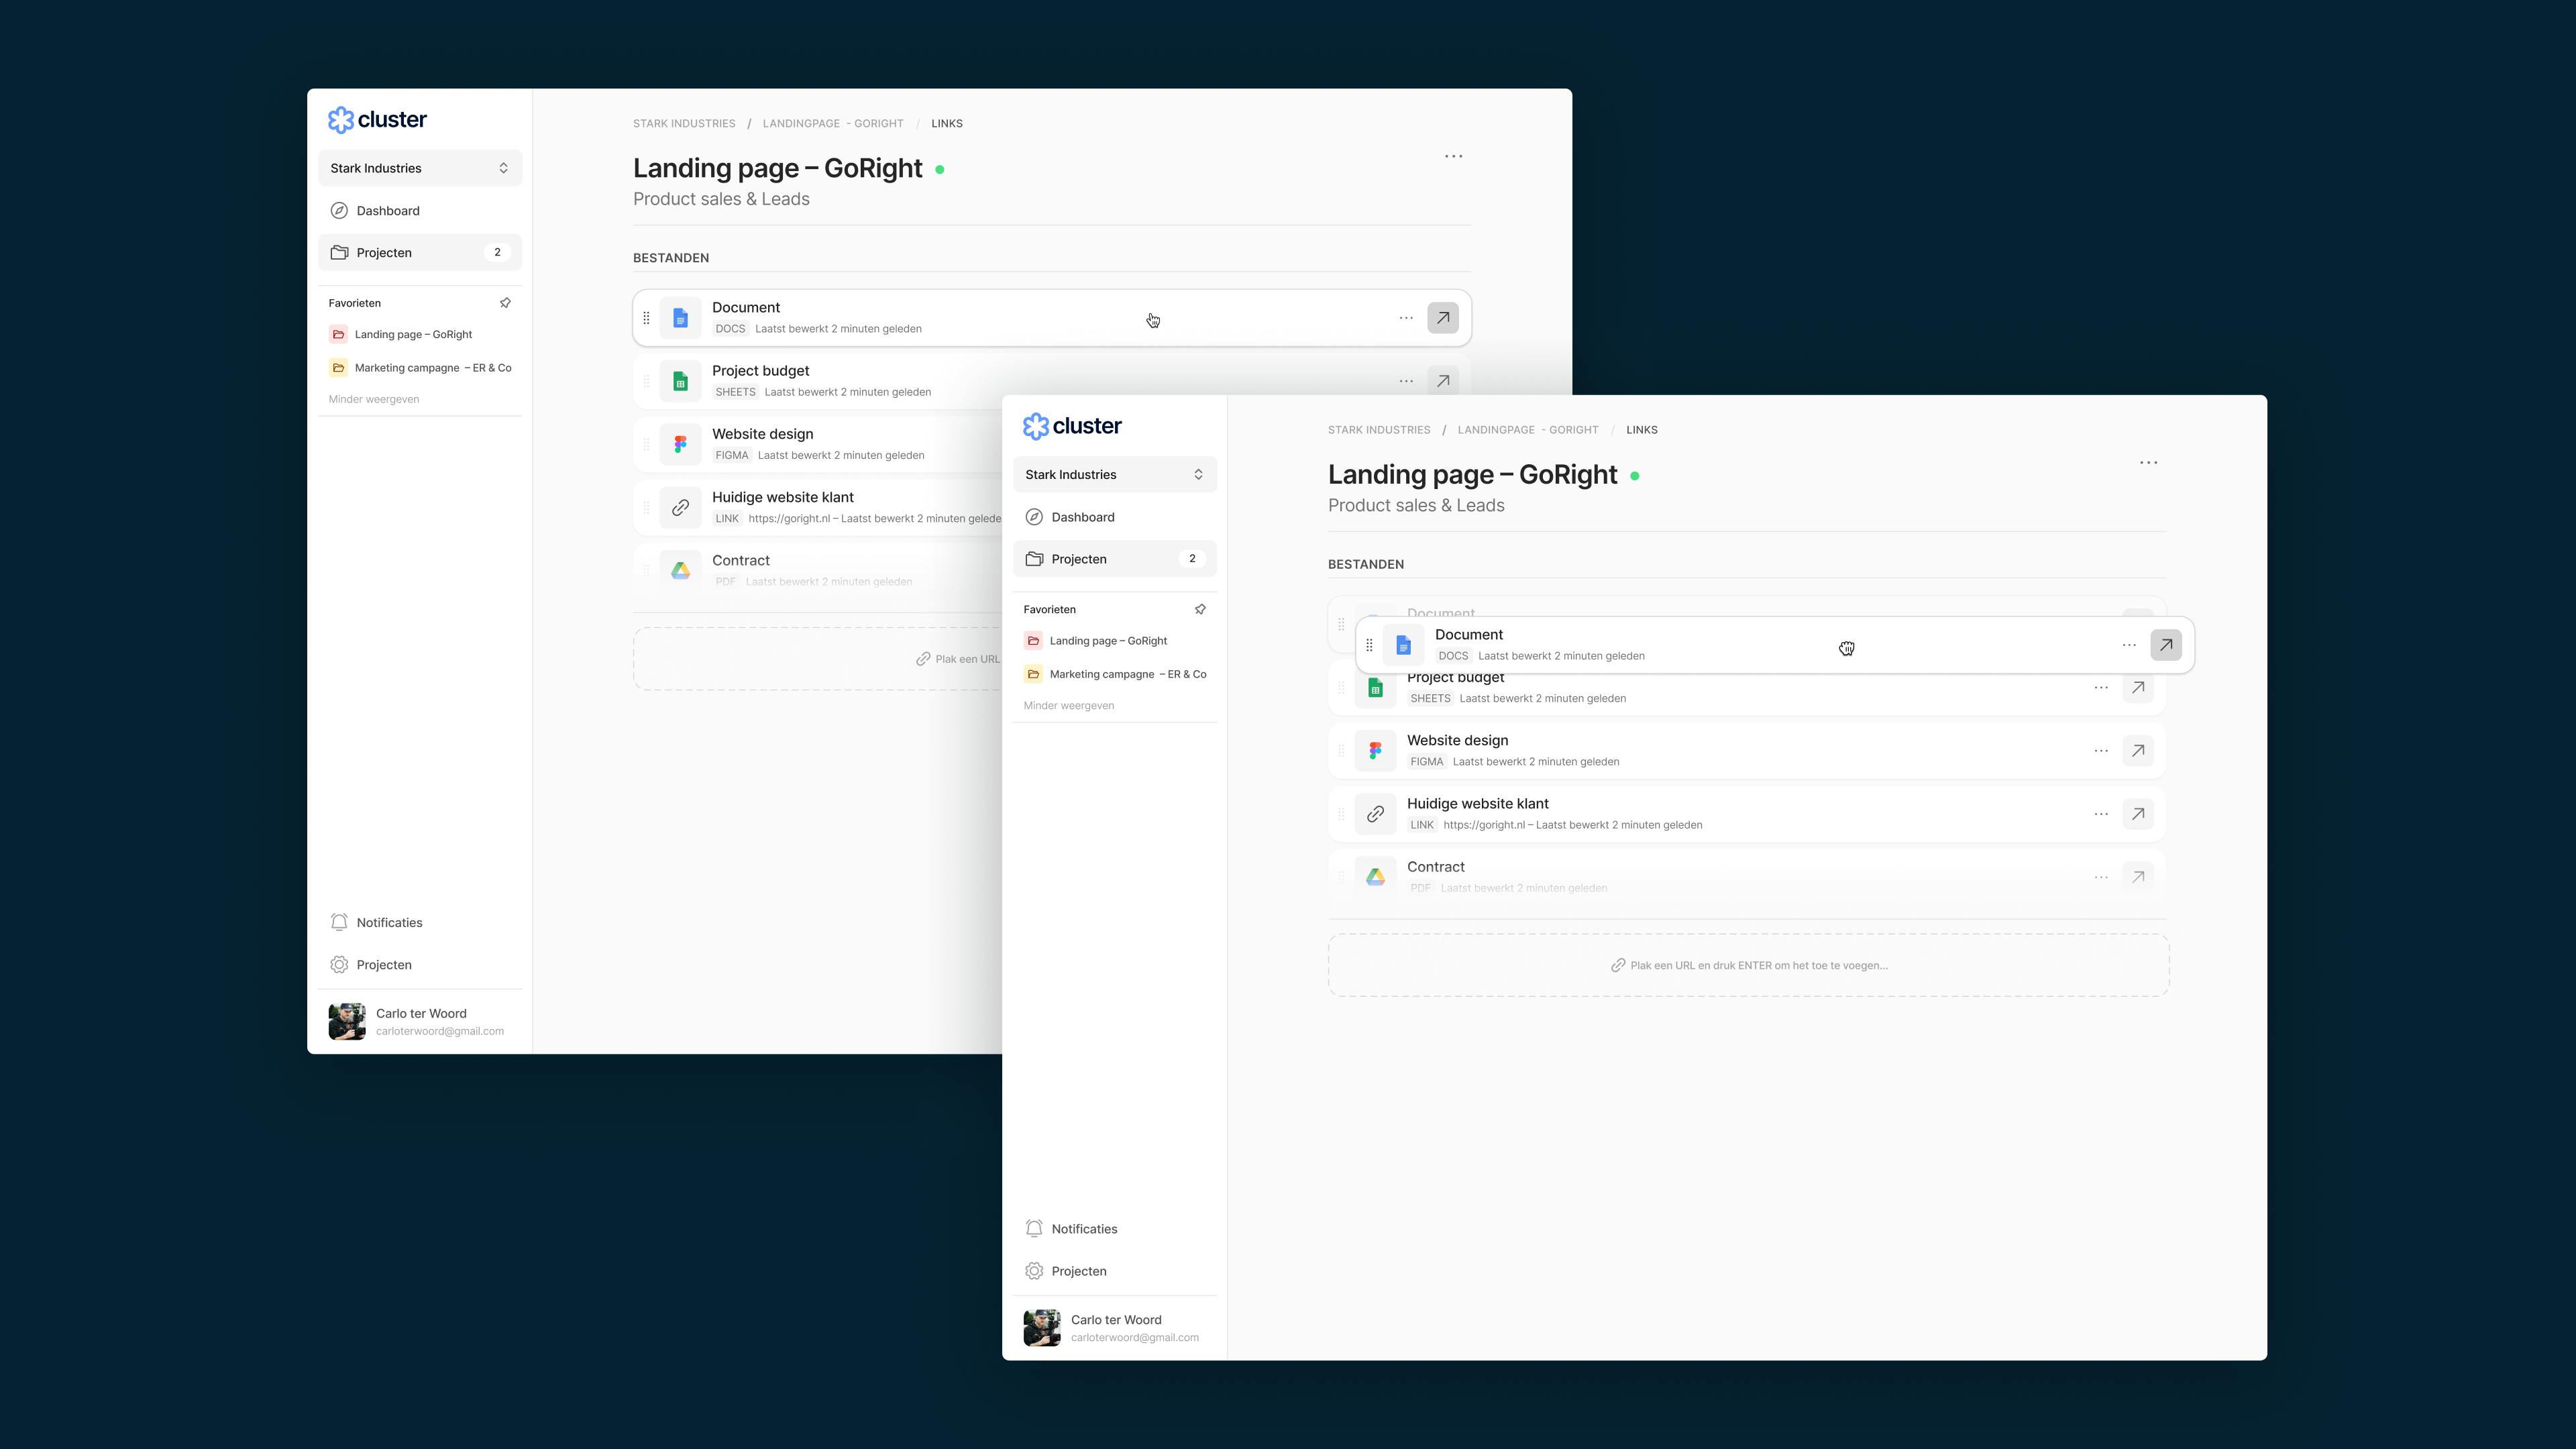Image resolution: width=2576 pixels, height=1449 pixels.
Task: Click LINKS breadcrumb in back window
Action: 947,124
